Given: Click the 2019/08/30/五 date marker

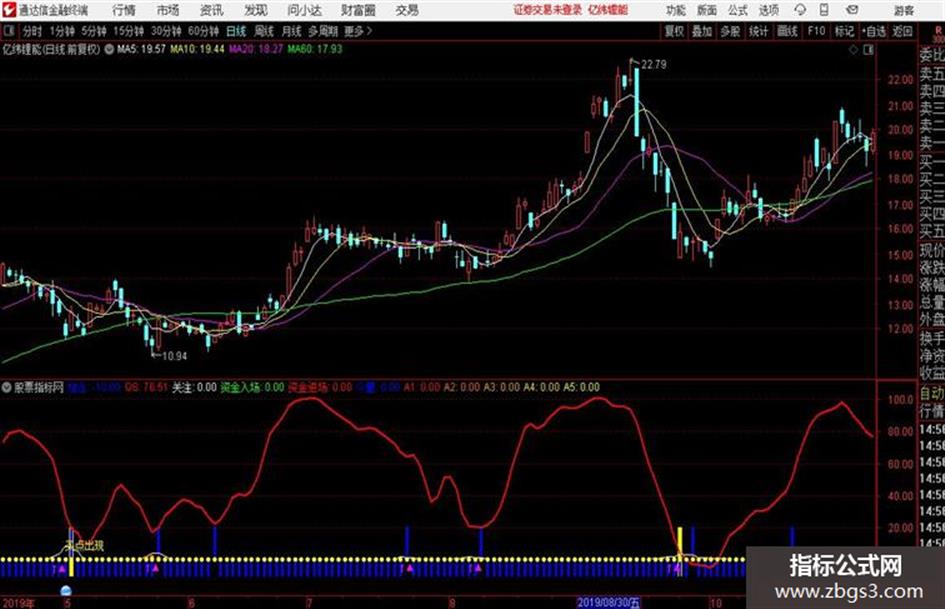Looking at the screenshot, I should point(608,603).
